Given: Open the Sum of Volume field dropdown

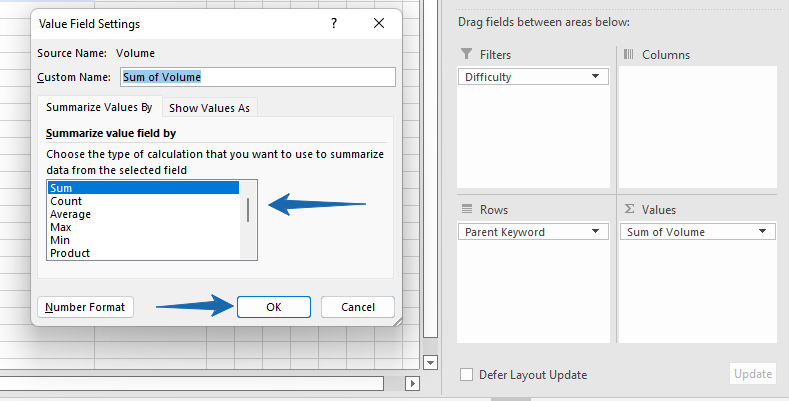Looking at the screenshot, I should point(763,231).
